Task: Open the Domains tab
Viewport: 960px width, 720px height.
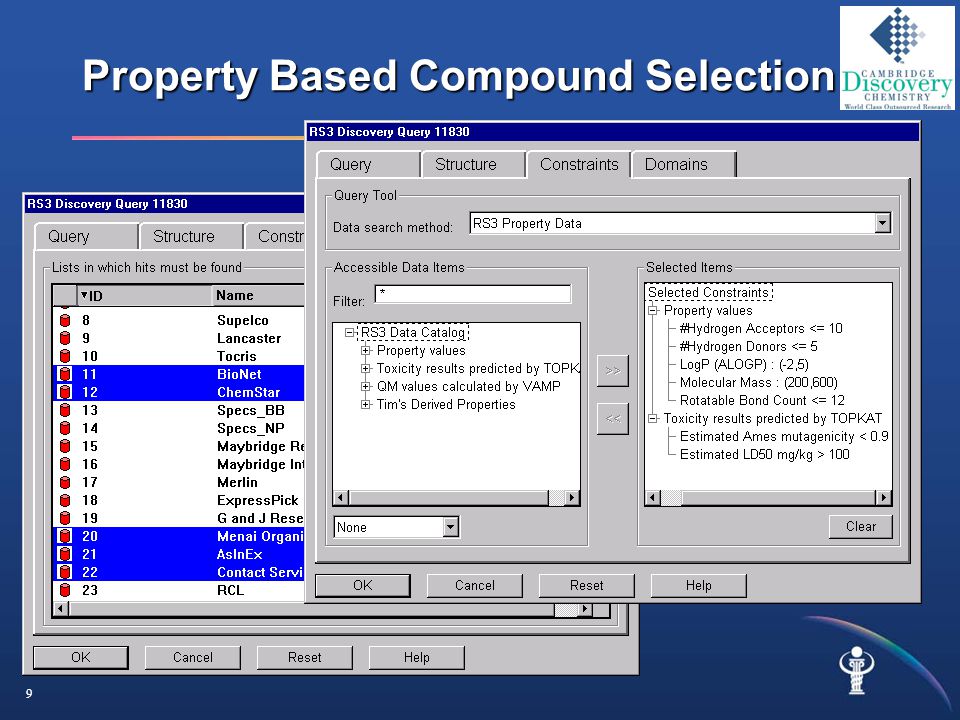Action: point(683,164)
